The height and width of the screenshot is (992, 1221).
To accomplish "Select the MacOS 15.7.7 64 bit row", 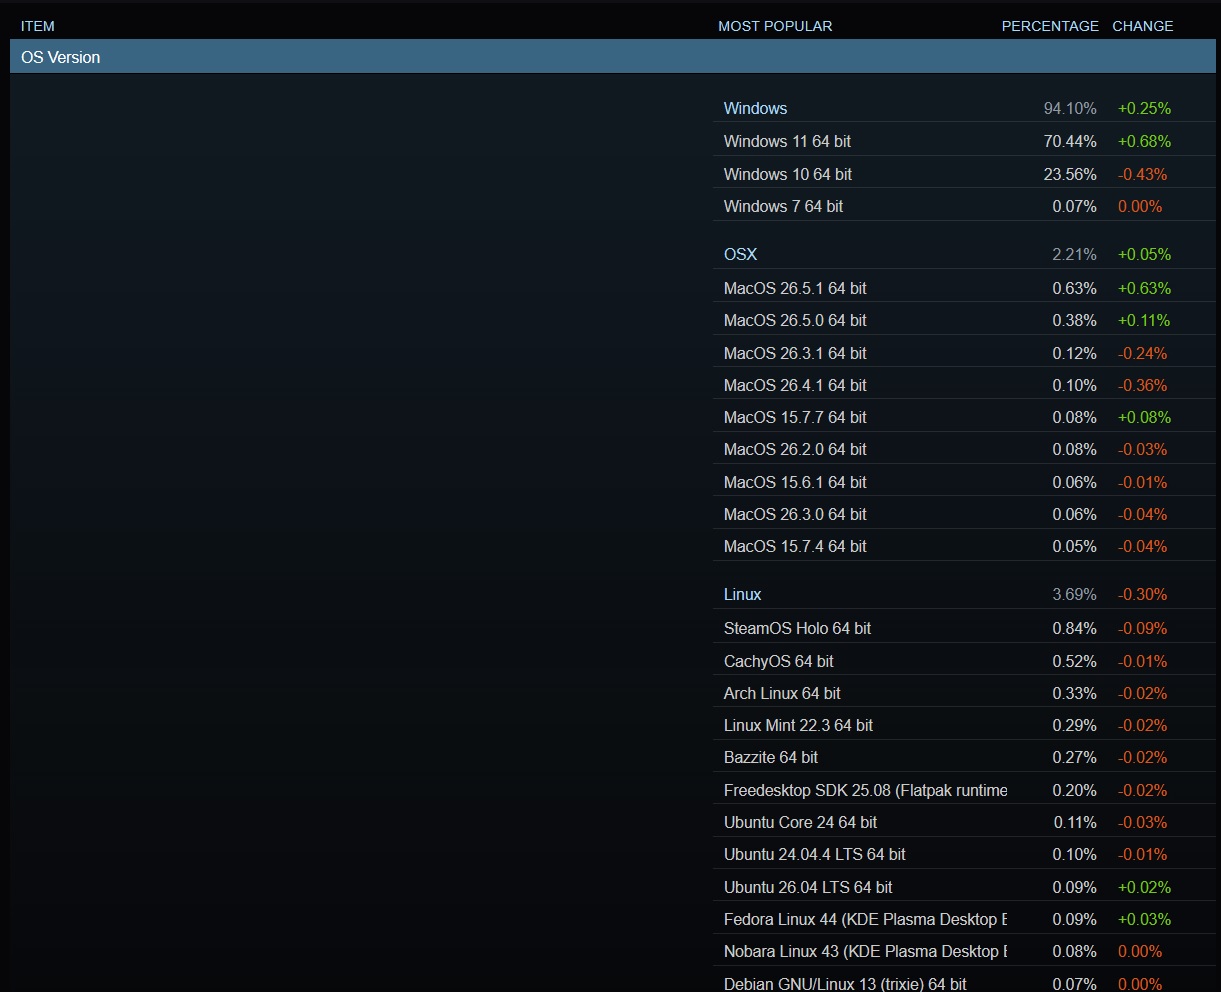I will pos(965,417).
